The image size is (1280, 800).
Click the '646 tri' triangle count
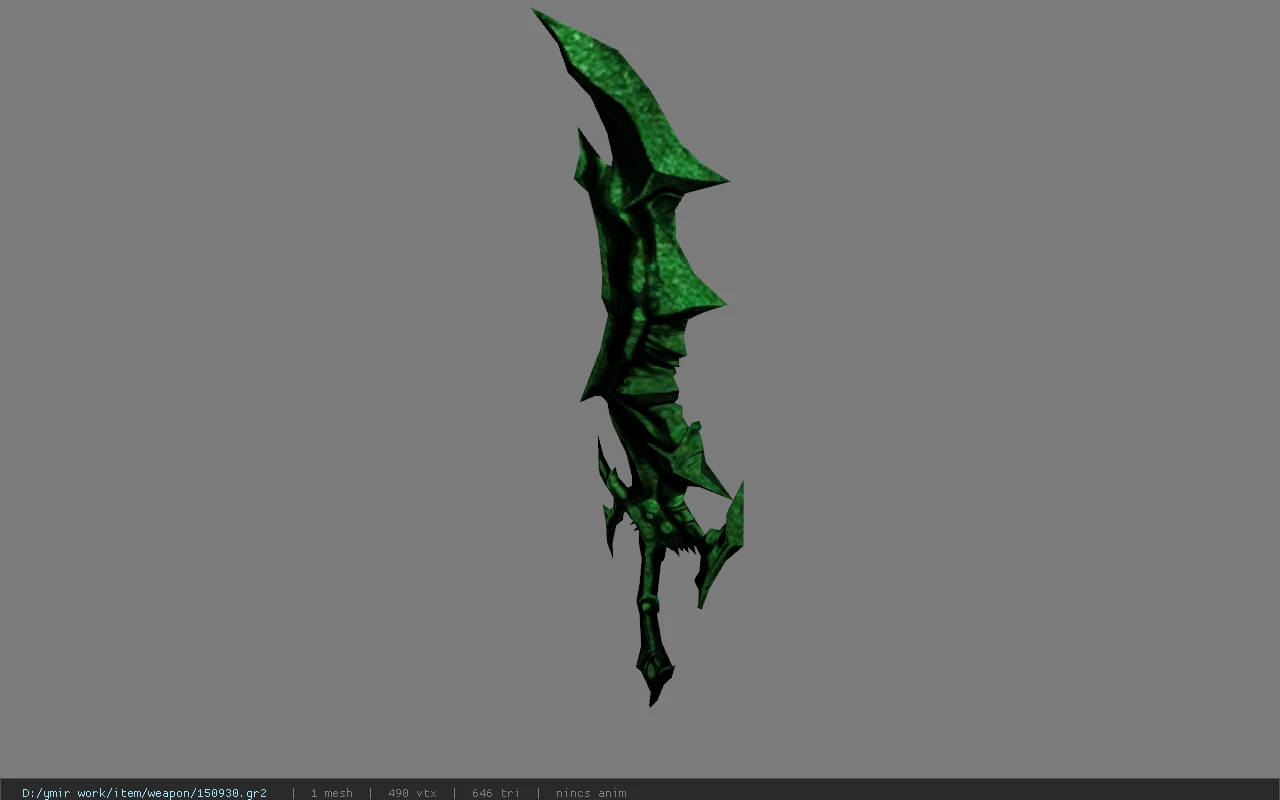495,793
